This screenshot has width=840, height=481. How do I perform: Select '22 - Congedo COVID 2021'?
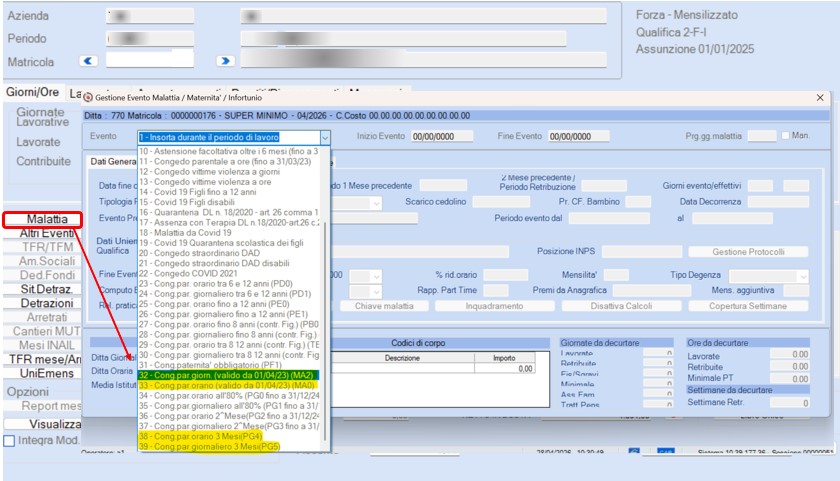tap(228, 273)
